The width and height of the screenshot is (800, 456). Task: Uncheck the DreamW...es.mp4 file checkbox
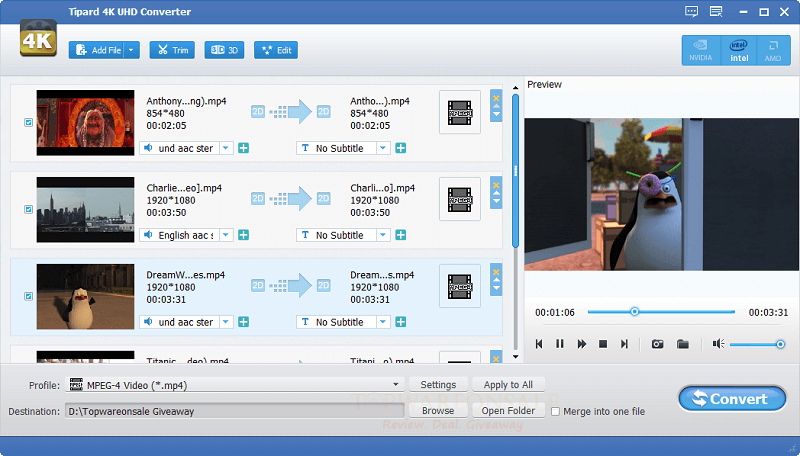click(x=29, y=296)
